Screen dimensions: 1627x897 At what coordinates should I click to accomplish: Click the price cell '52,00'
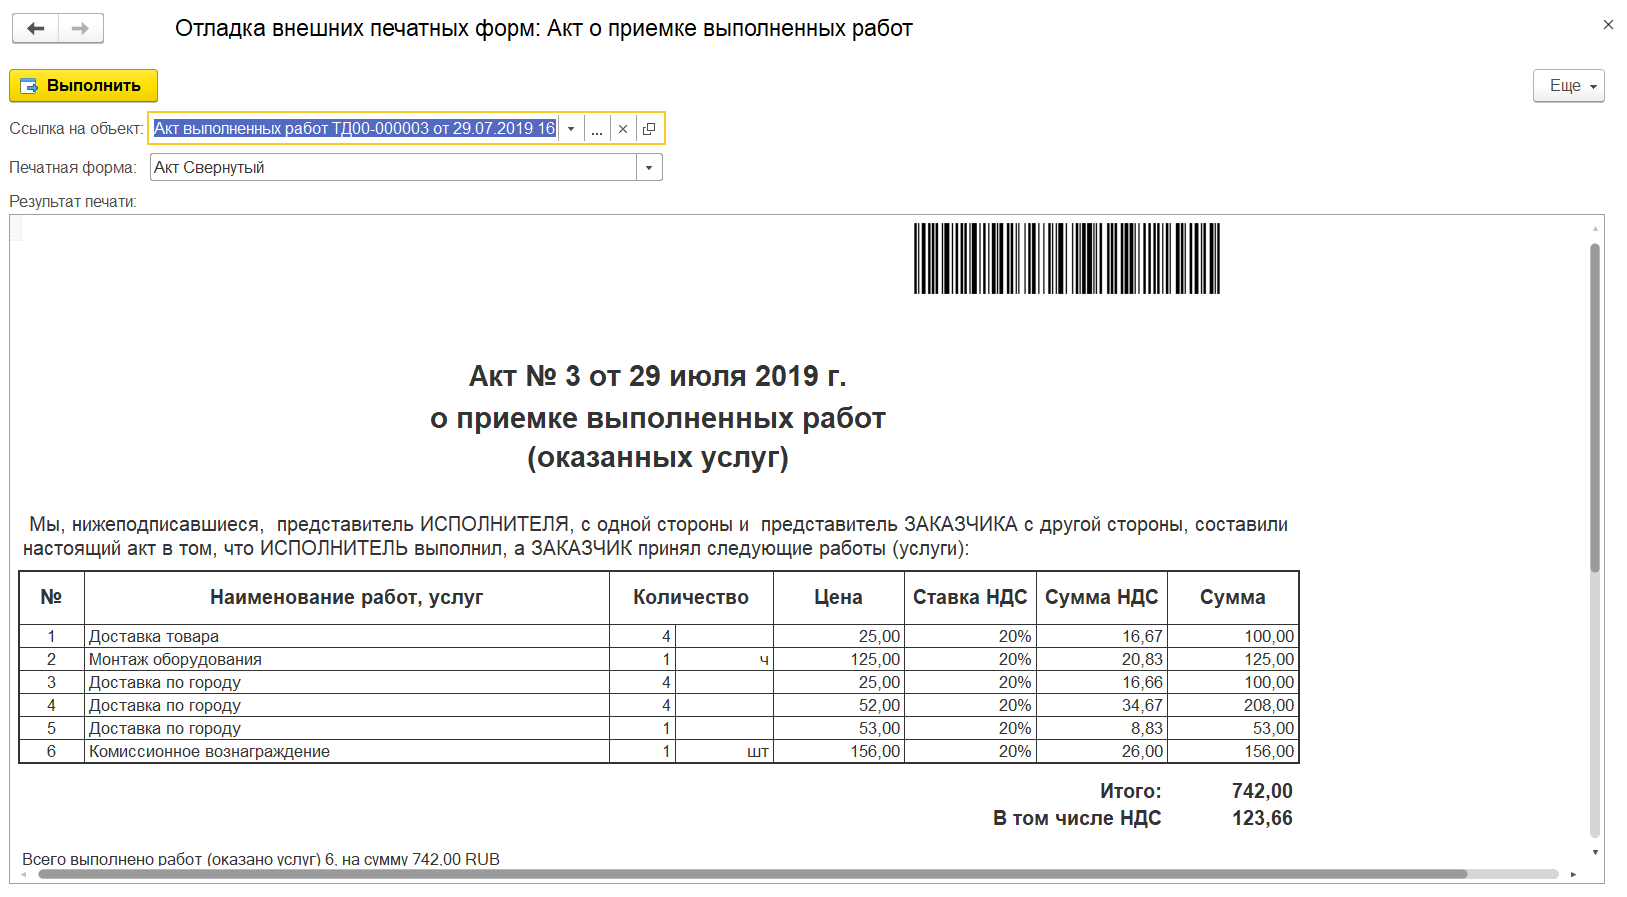click(x=838, y=705)
